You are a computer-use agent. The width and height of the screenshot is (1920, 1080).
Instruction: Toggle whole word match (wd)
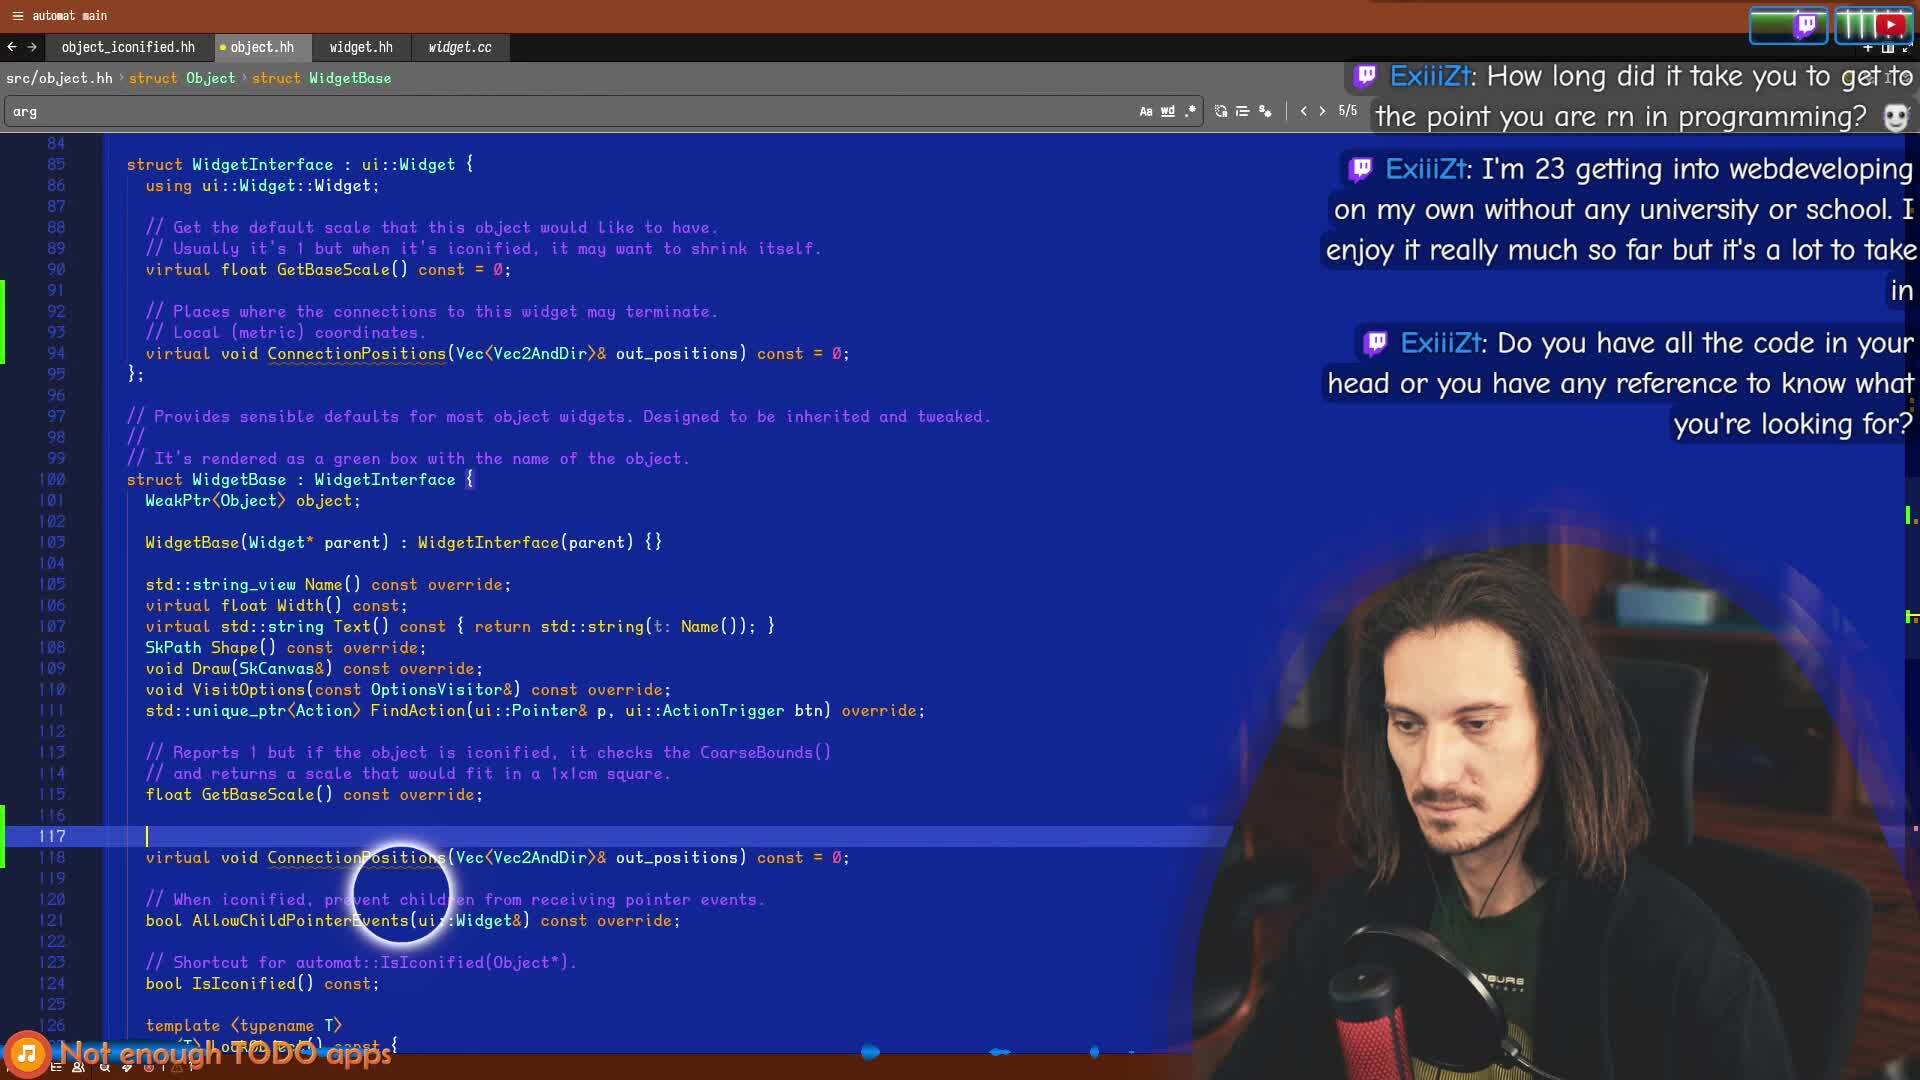(1167, 112)
